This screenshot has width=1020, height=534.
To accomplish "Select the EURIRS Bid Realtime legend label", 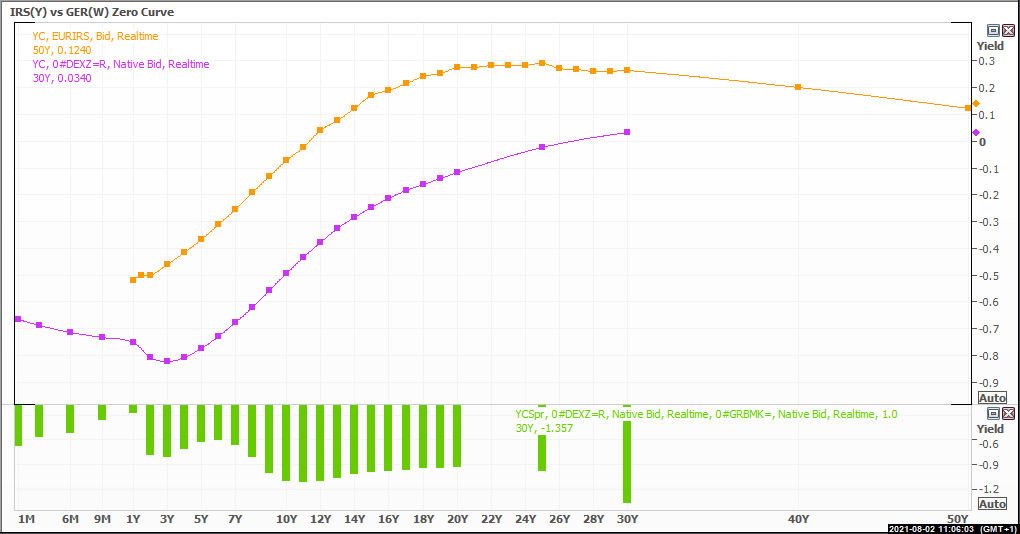I will (95, 36).
